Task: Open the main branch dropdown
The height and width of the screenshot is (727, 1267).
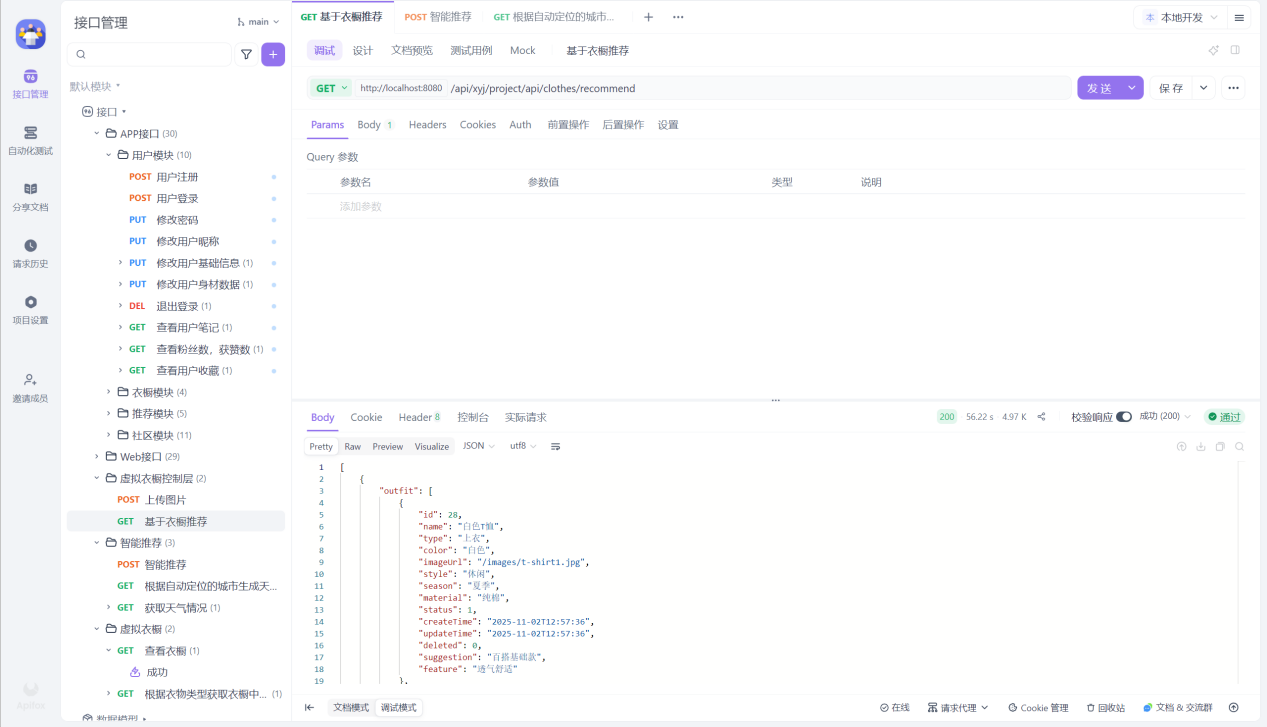Action: coord(258,22)
